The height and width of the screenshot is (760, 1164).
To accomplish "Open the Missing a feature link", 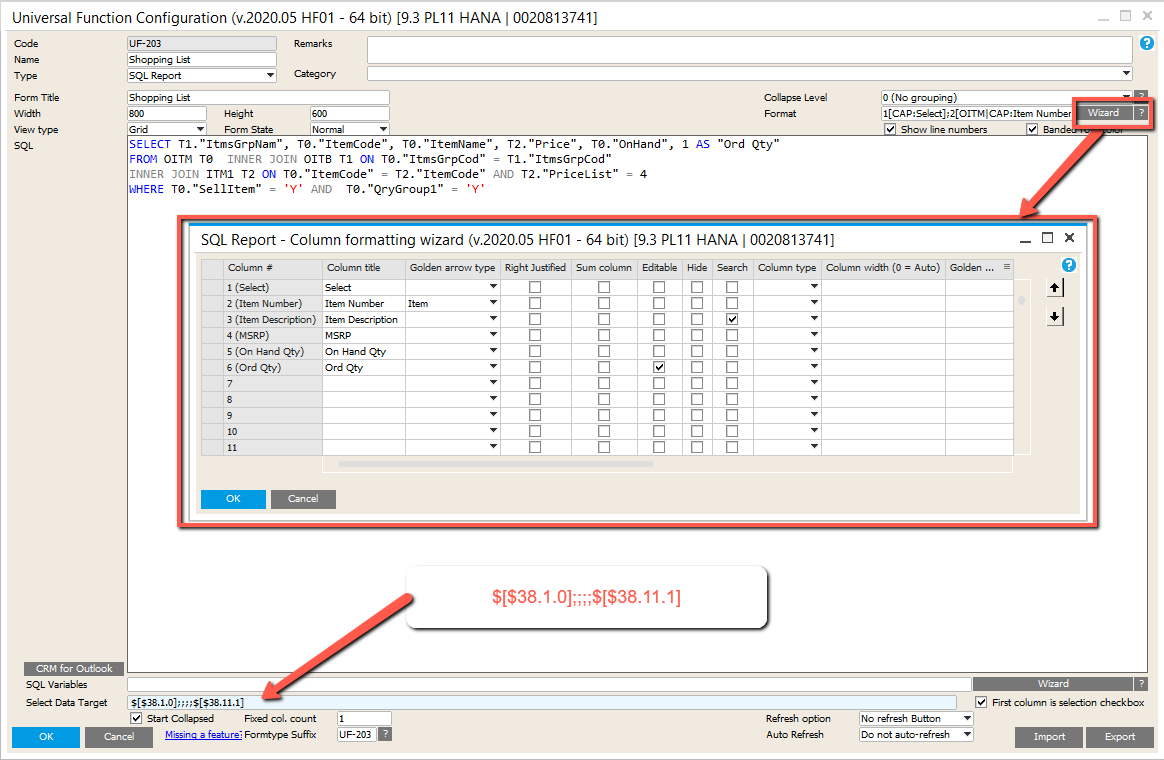I will tap(203, 734).
